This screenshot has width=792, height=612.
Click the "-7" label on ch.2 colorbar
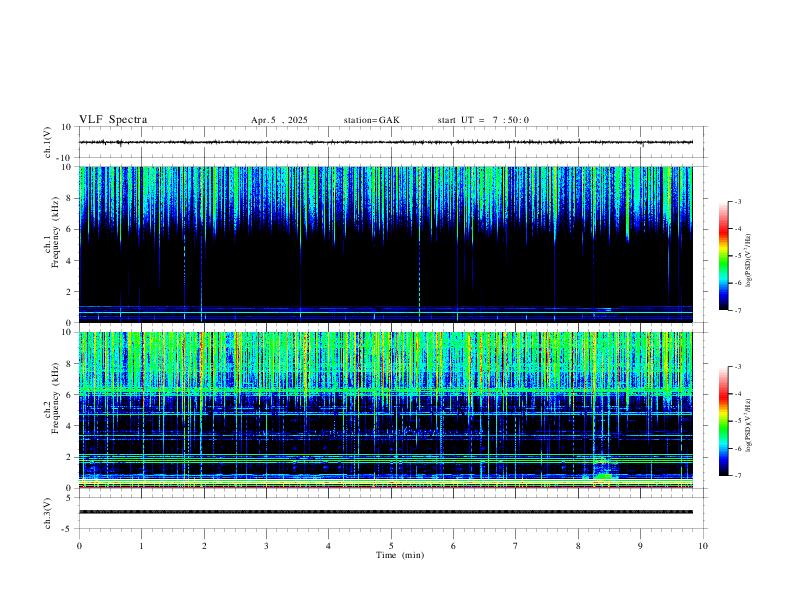(x=738, y=476)
